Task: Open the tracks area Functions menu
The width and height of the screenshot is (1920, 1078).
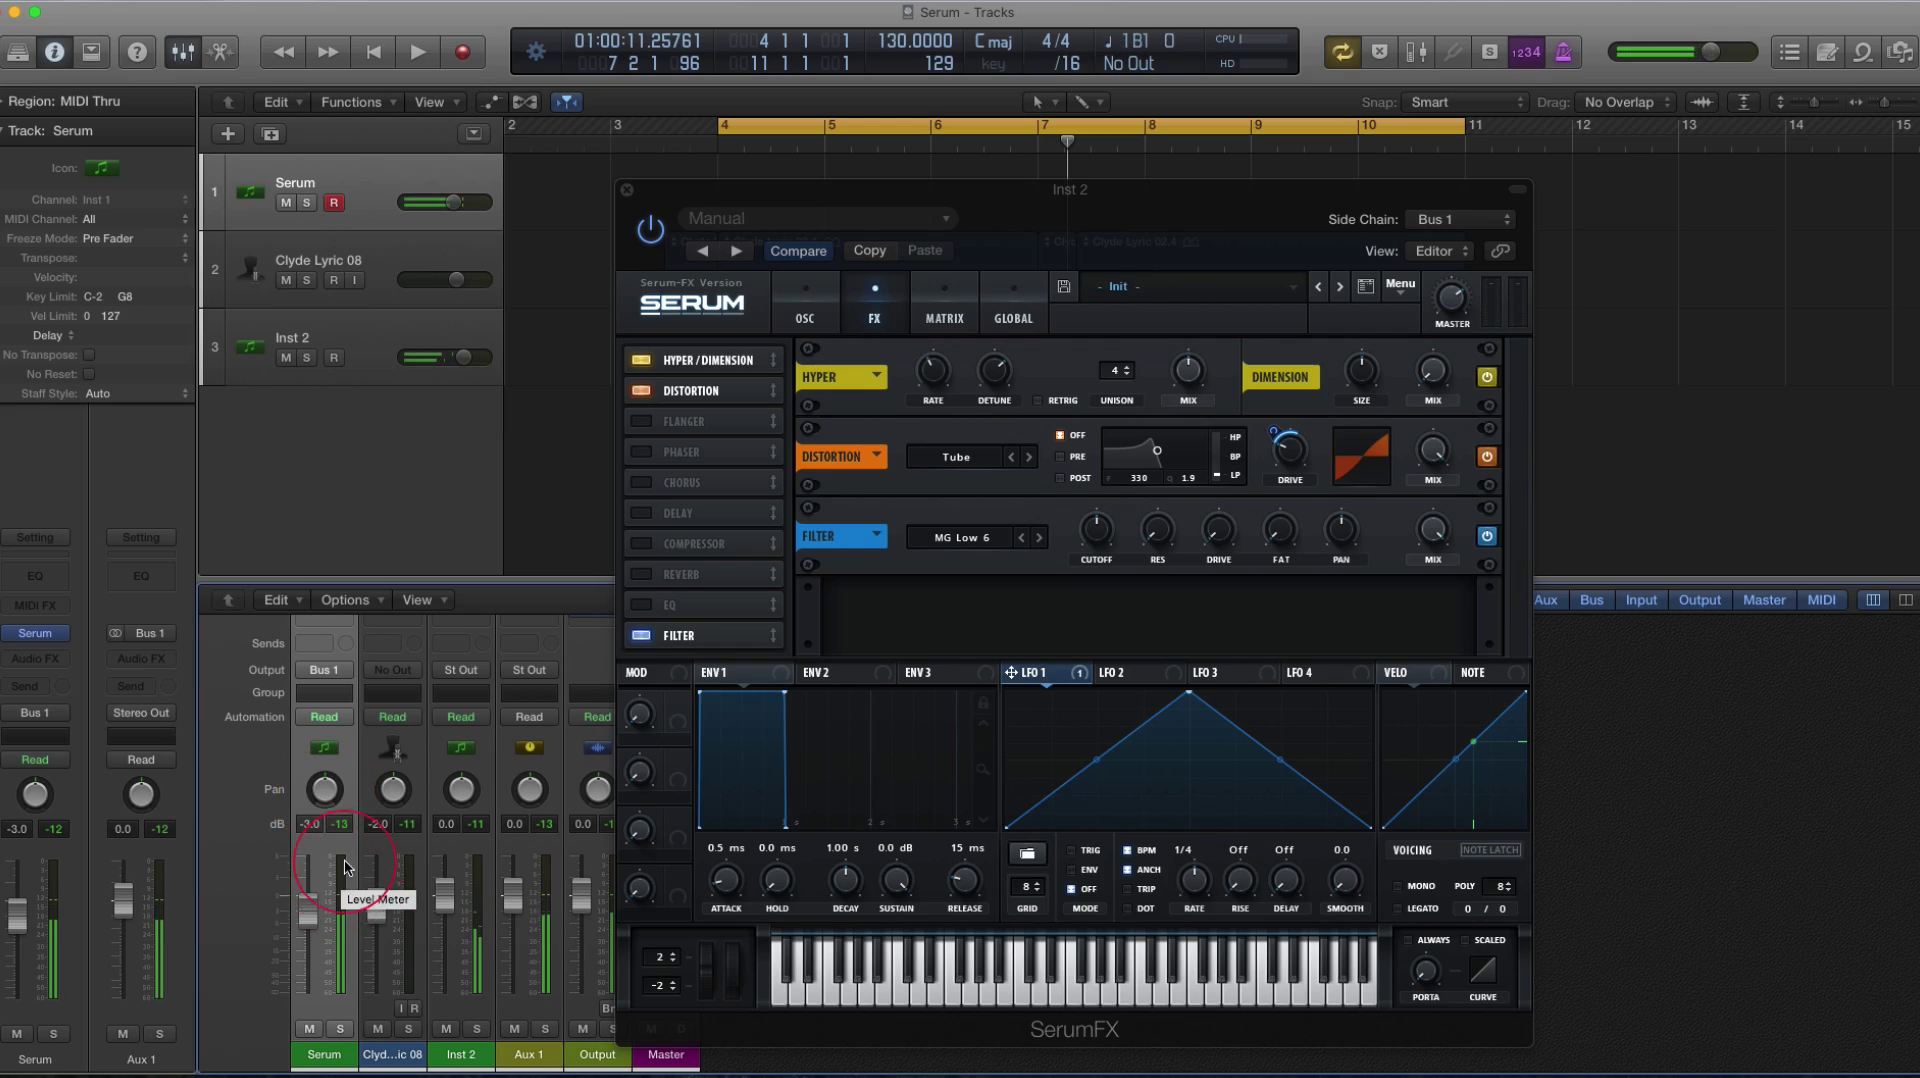Action: click(x=358, y=102)
